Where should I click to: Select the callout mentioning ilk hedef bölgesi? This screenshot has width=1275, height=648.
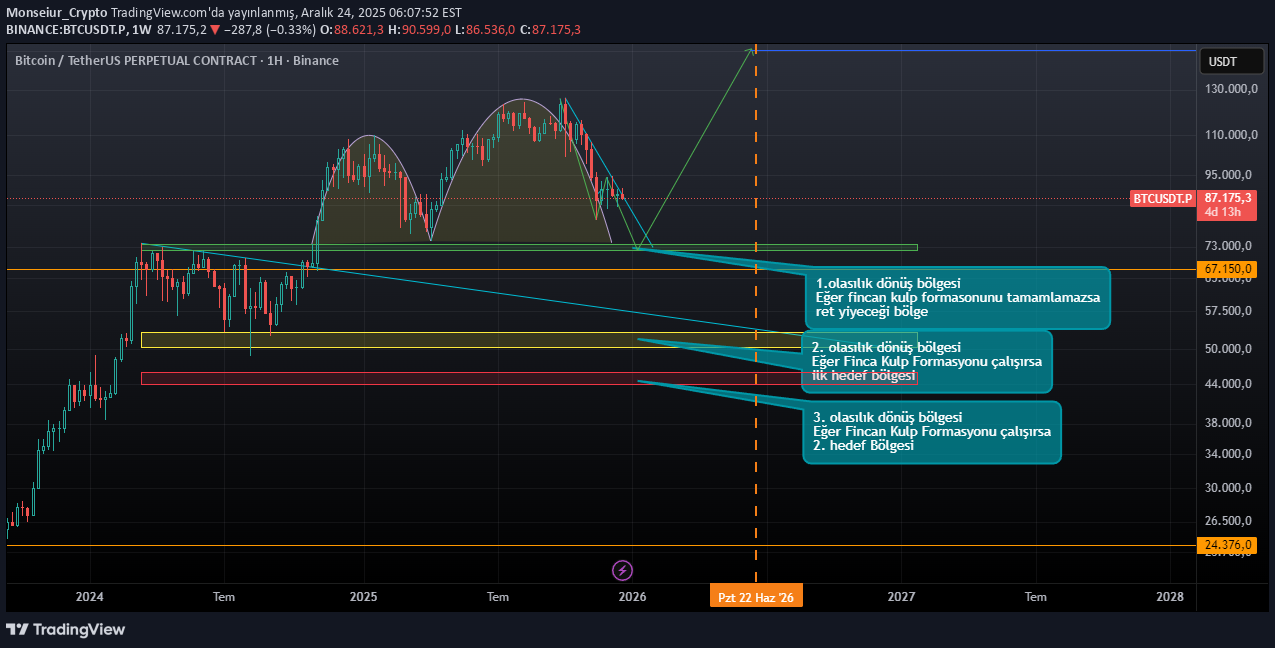(930, 361)
